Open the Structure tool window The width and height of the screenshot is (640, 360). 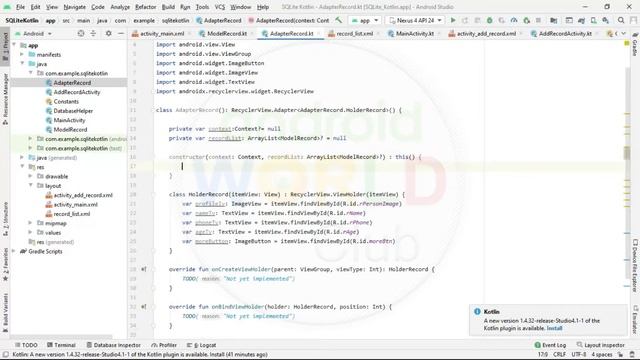[5, 220]
